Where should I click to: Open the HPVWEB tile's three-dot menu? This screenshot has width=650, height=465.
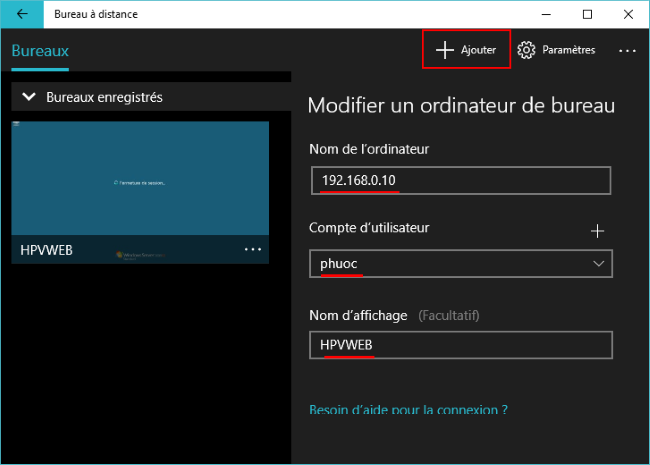(x=252, y=249)
